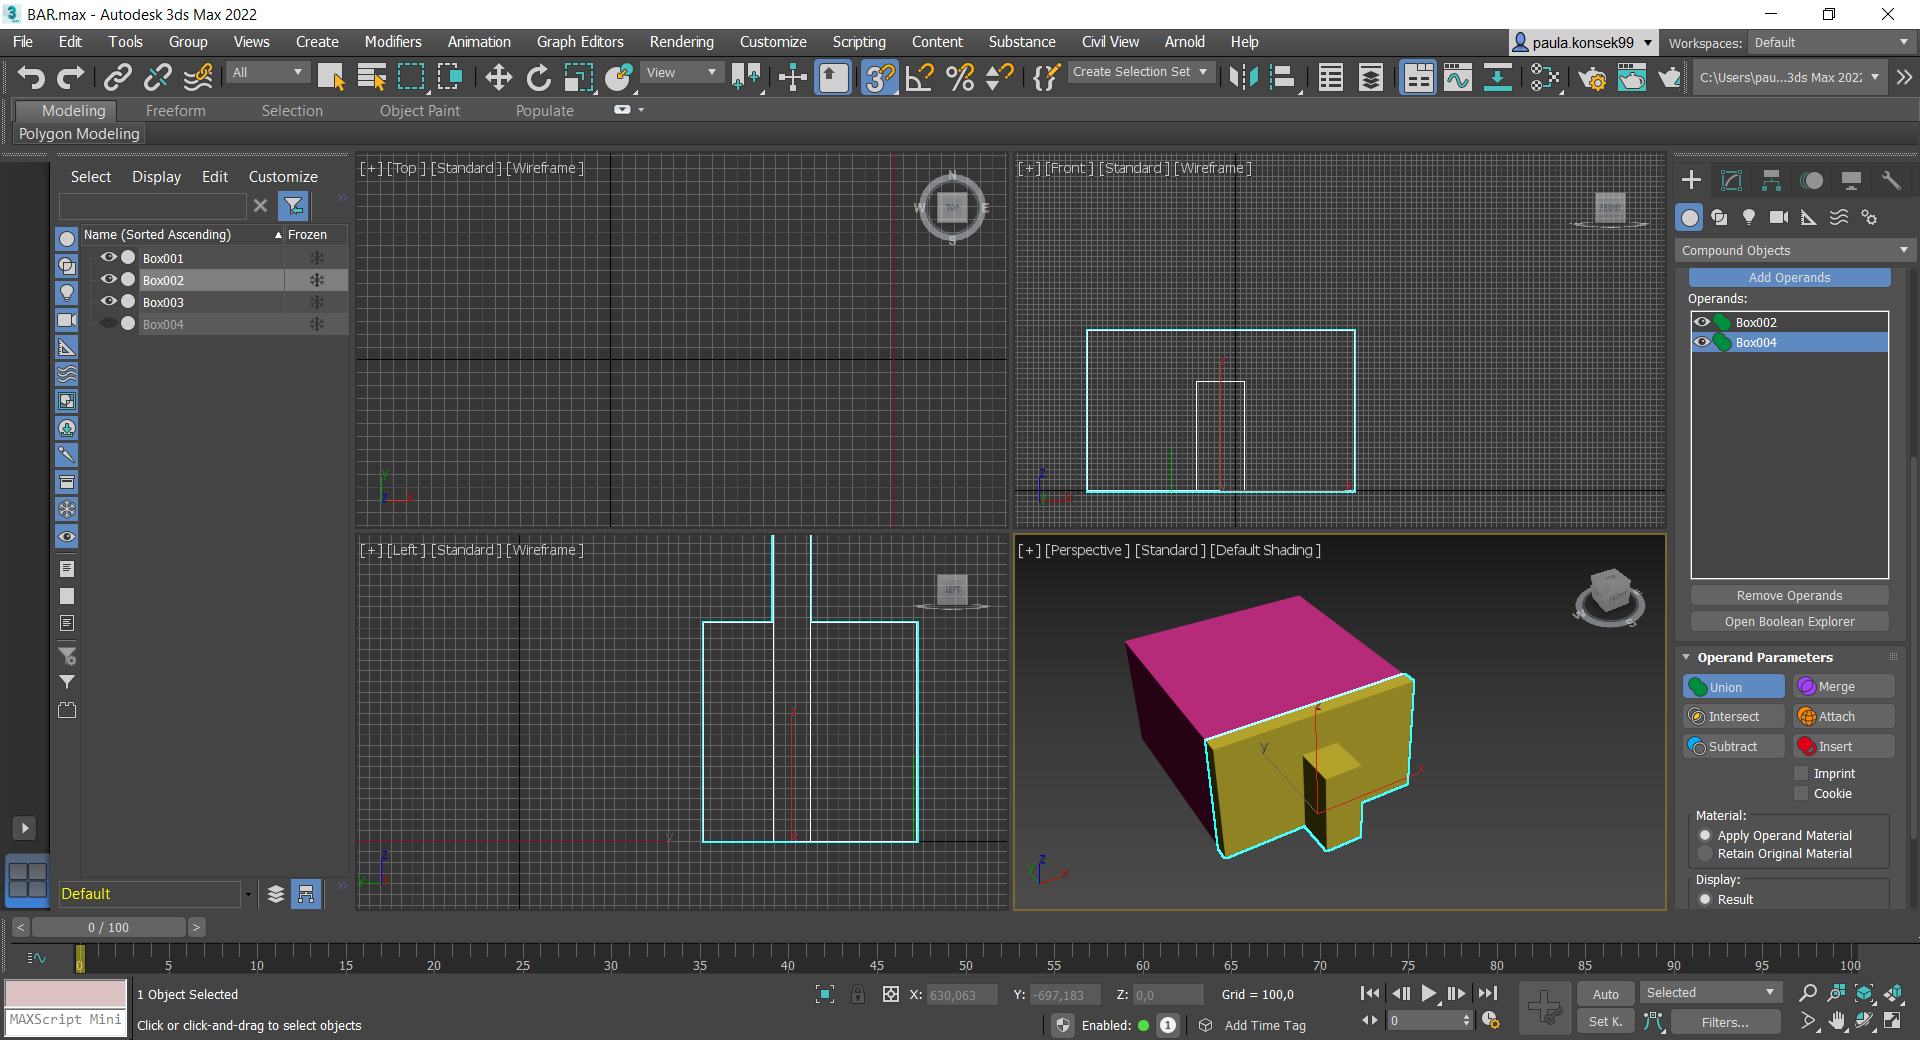This screenshot has height=1040, width=1920.
Task: Open the Compound Objects category dropdown
Action: (x=1795, y=250)
